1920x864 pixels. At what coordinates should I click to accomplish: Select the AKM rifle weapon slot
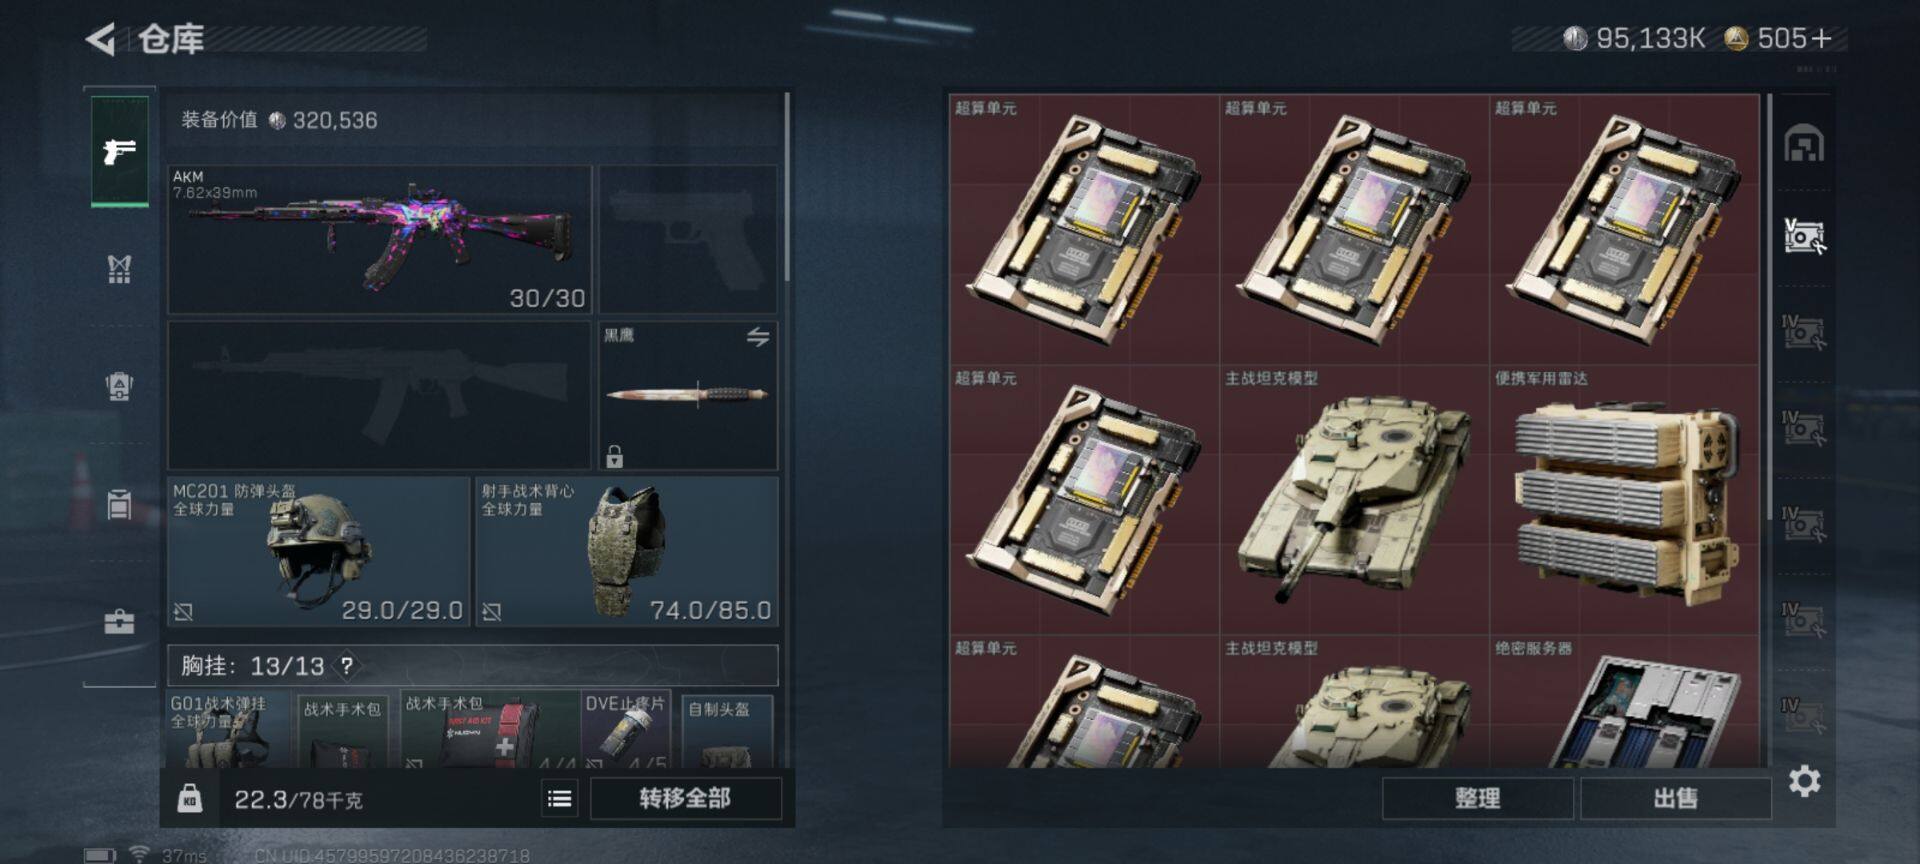click(380, 240)
